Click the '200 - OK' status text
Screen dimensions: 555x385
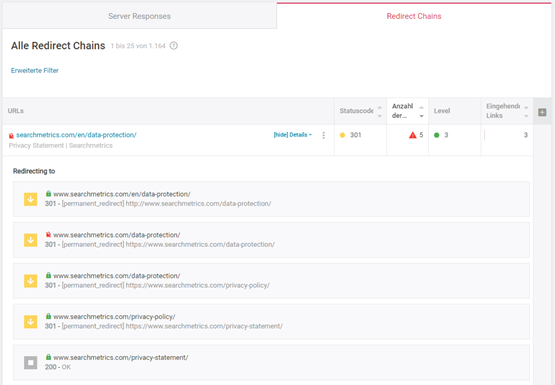[58, 367]
